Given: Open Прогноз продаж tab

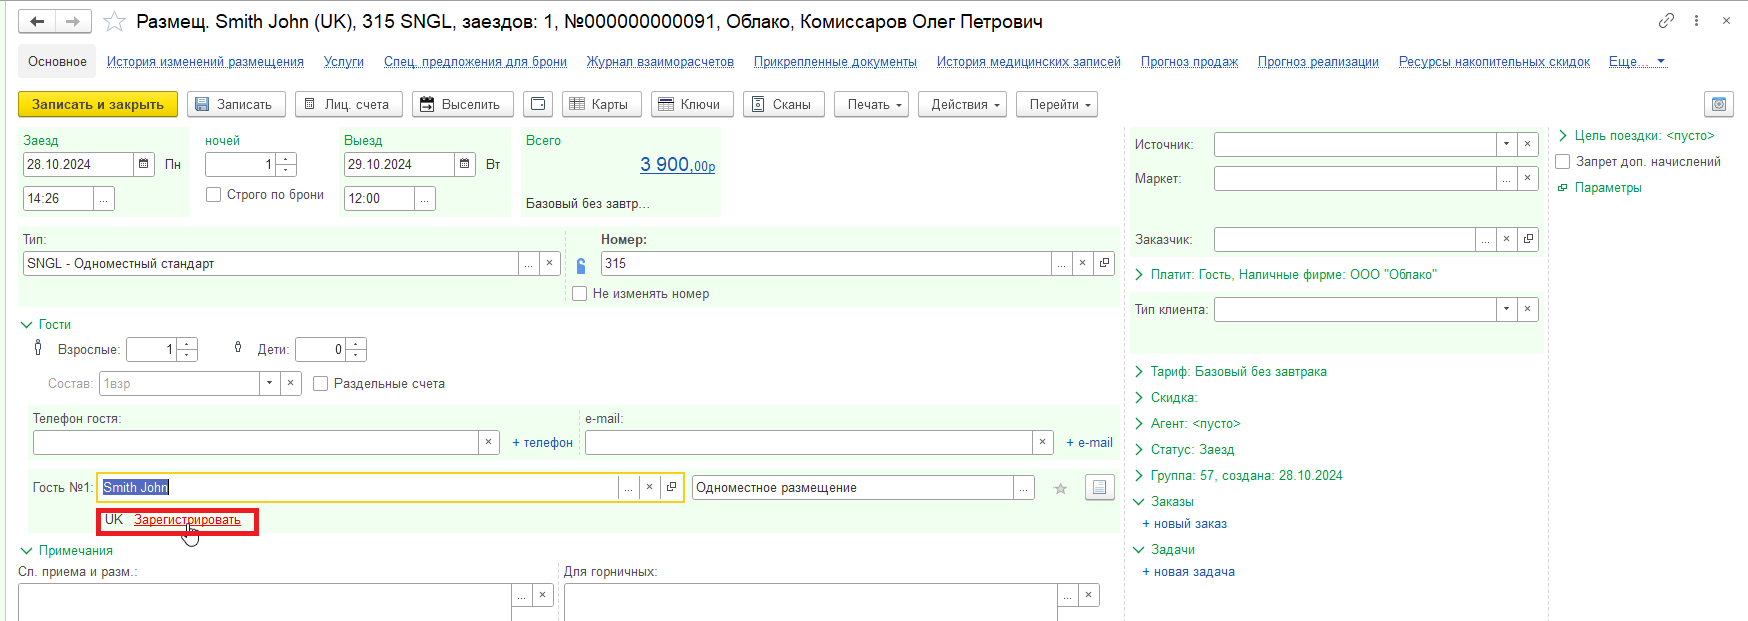Looking at the screenshot, I should (x=1189, y=61).
